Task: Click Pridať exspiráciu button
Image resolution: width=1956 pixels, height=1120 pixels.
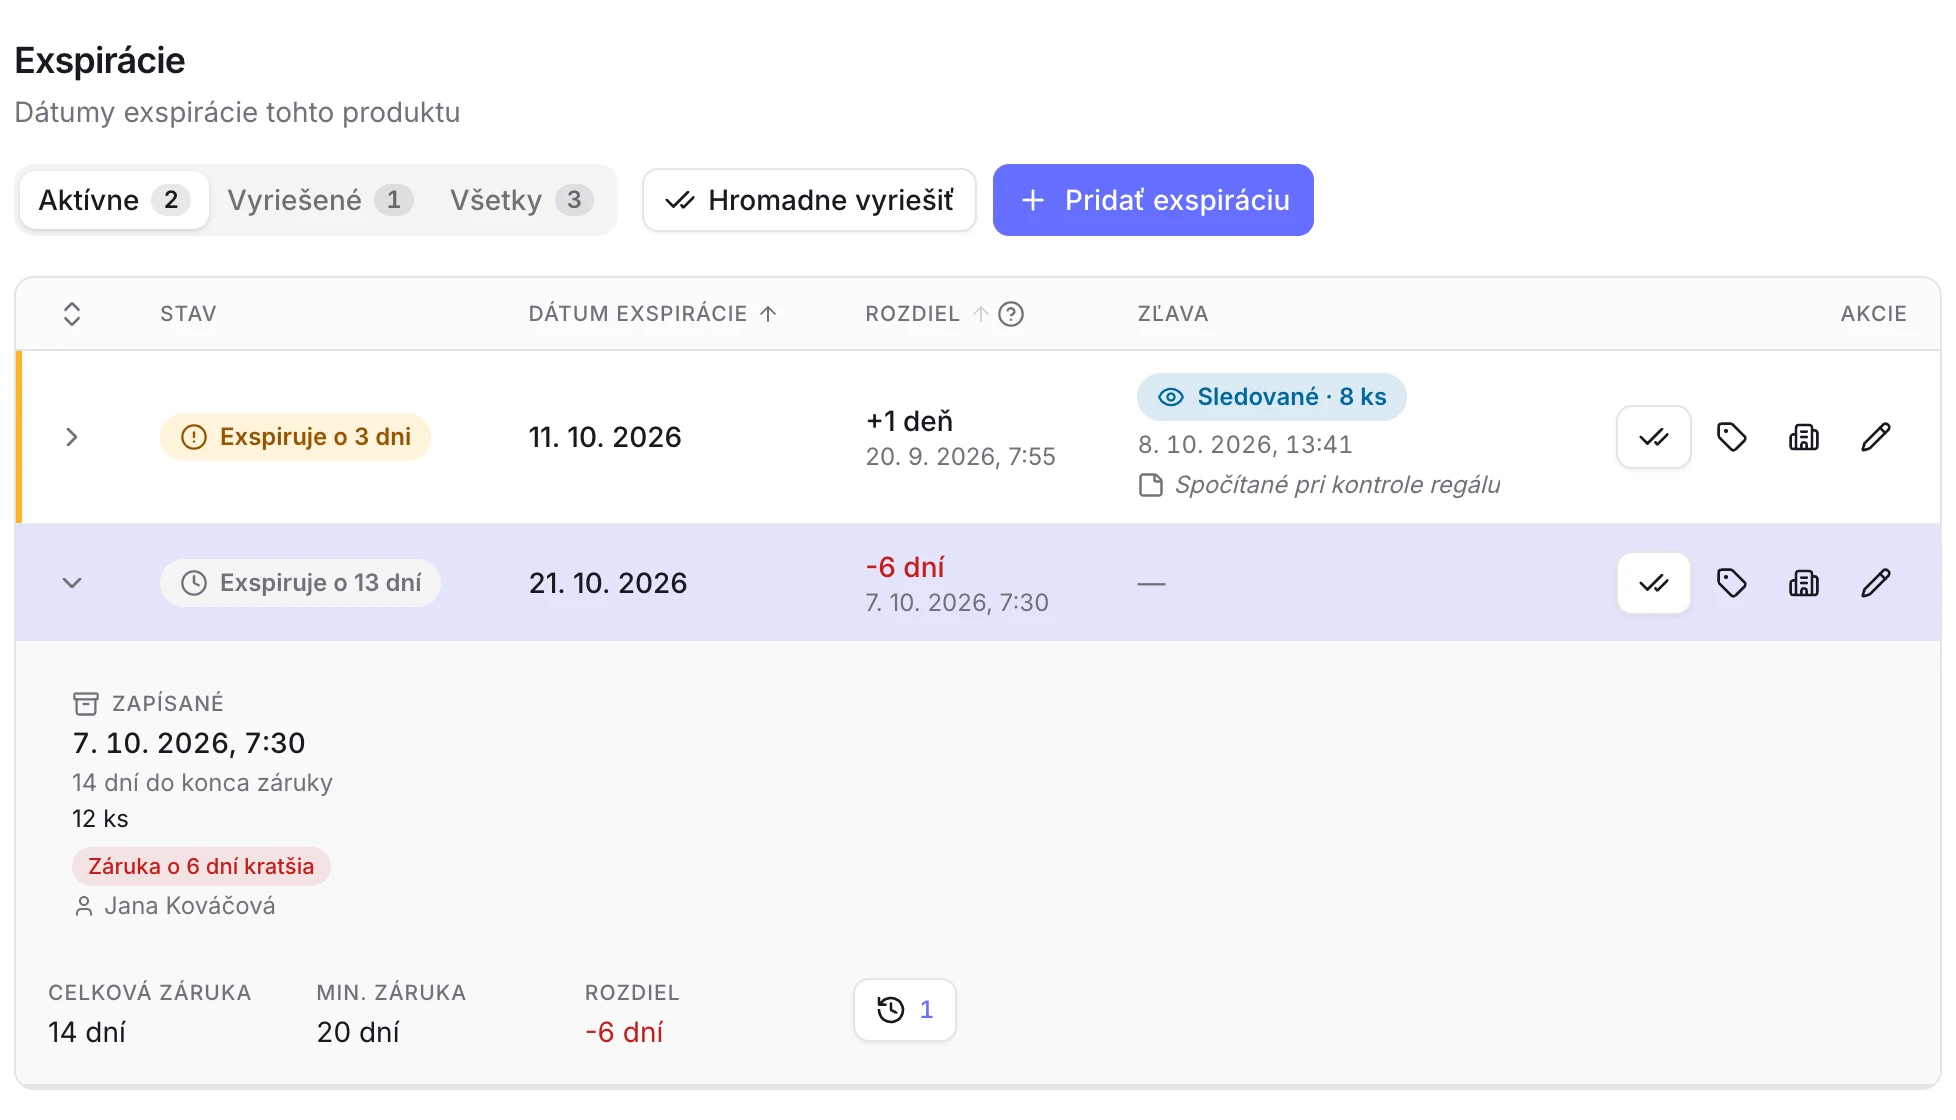Action: (1153, 200)
